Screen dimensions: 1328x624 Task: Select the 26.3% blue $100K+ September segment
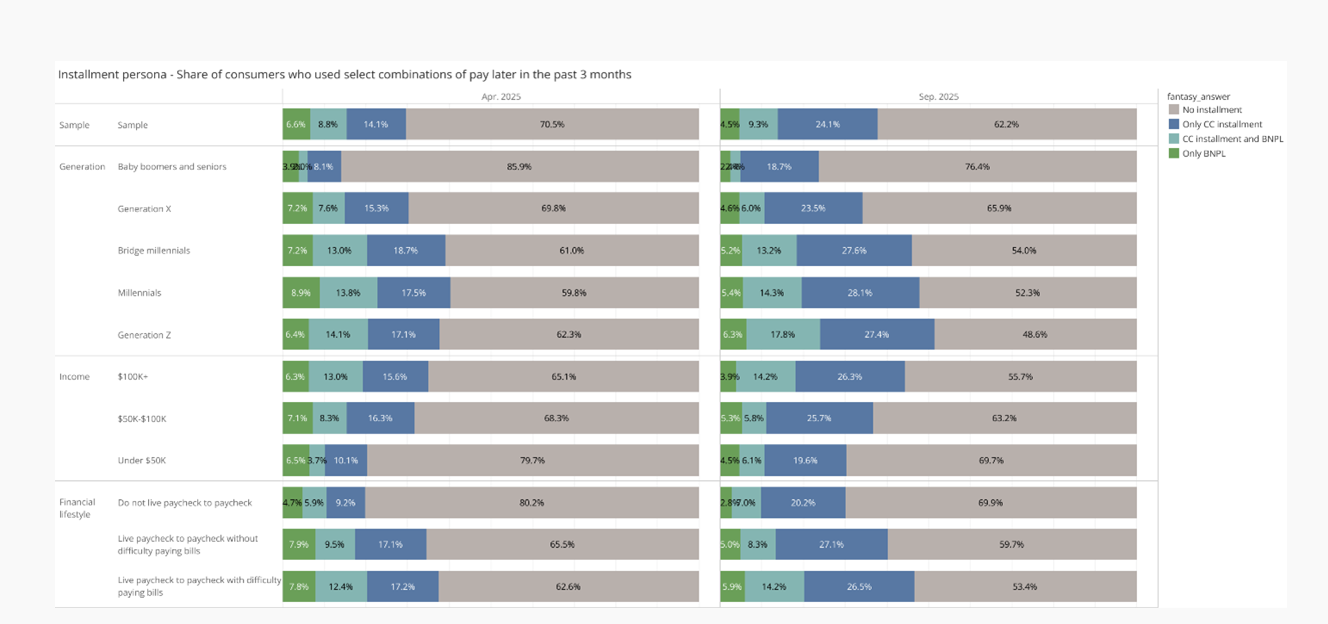[850, 377]
